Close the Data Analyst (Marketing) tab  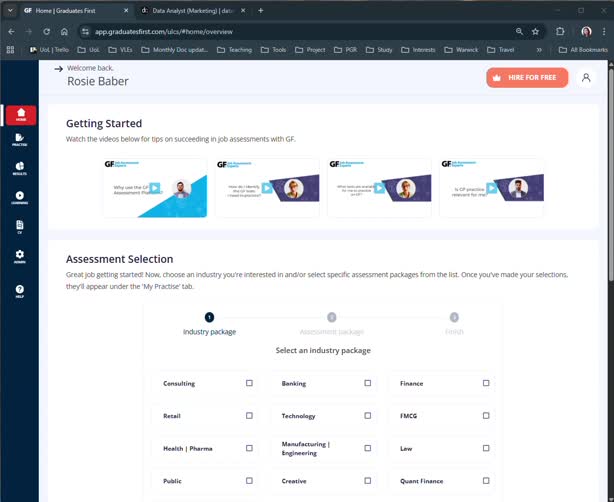coord(243,11)
